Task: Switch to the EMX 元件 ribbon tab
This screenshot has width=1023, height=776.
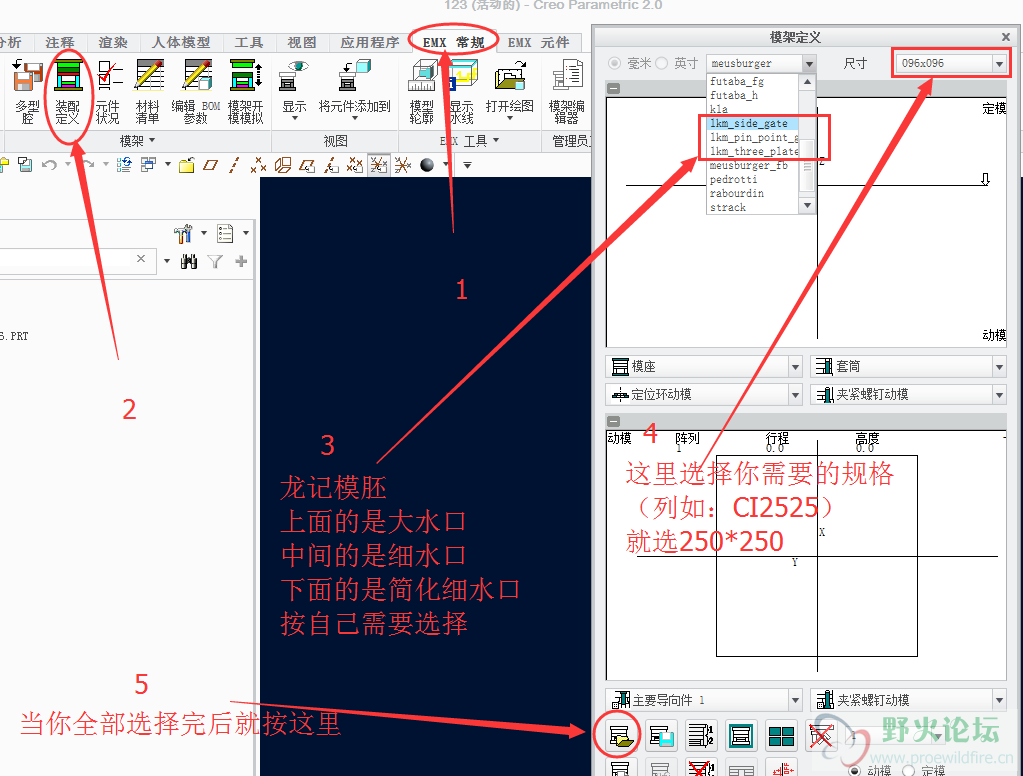Action: (x=538, y=42)
